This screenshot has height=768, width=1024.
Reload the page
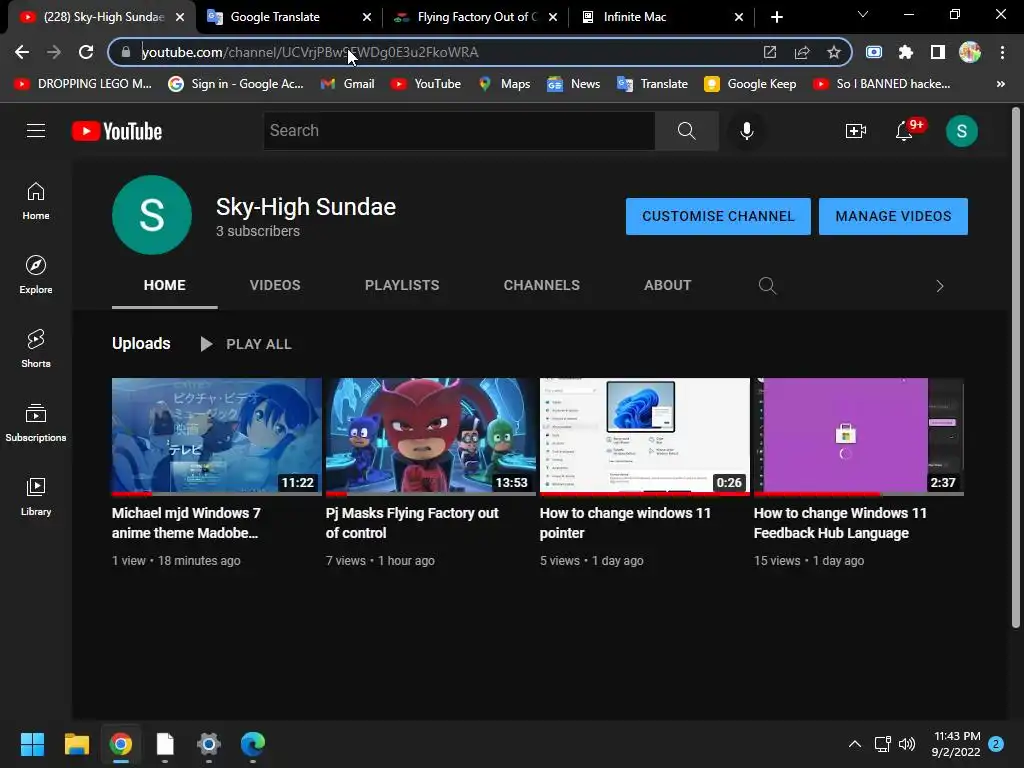(86, 52)
